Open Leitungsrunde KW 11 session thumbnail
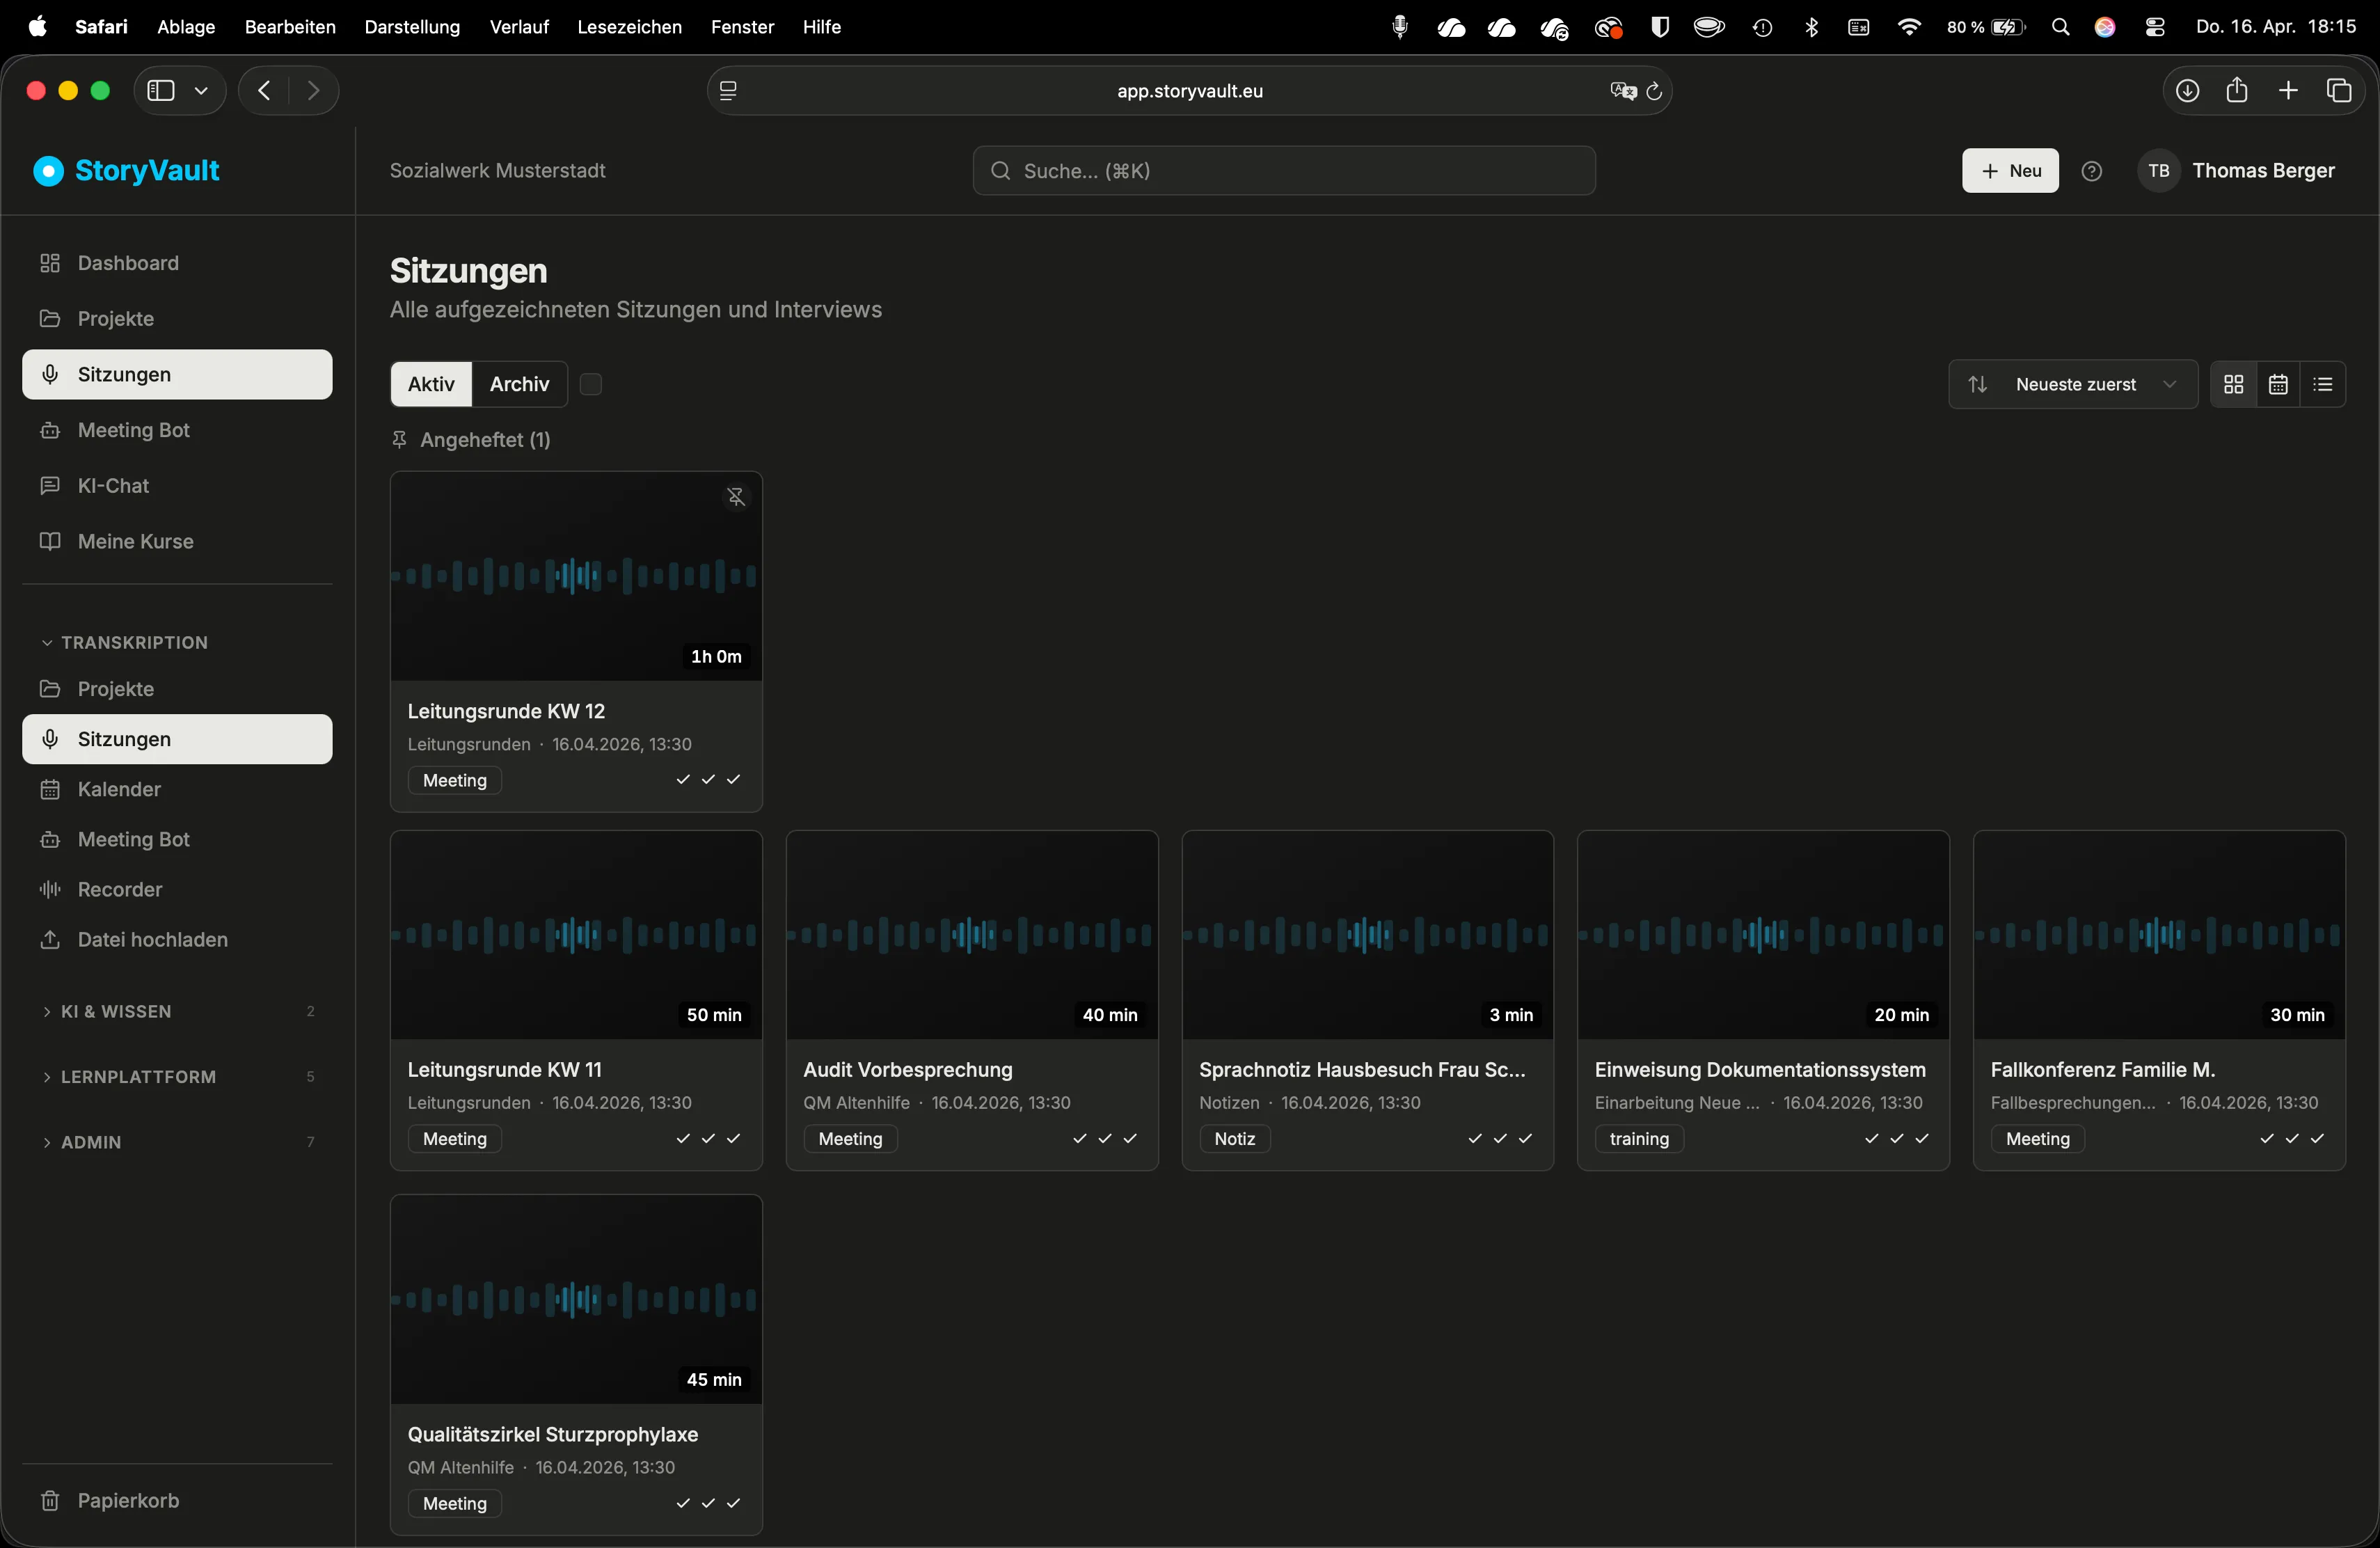This screenshot has width=2380, height=1548. pos(576,935)
